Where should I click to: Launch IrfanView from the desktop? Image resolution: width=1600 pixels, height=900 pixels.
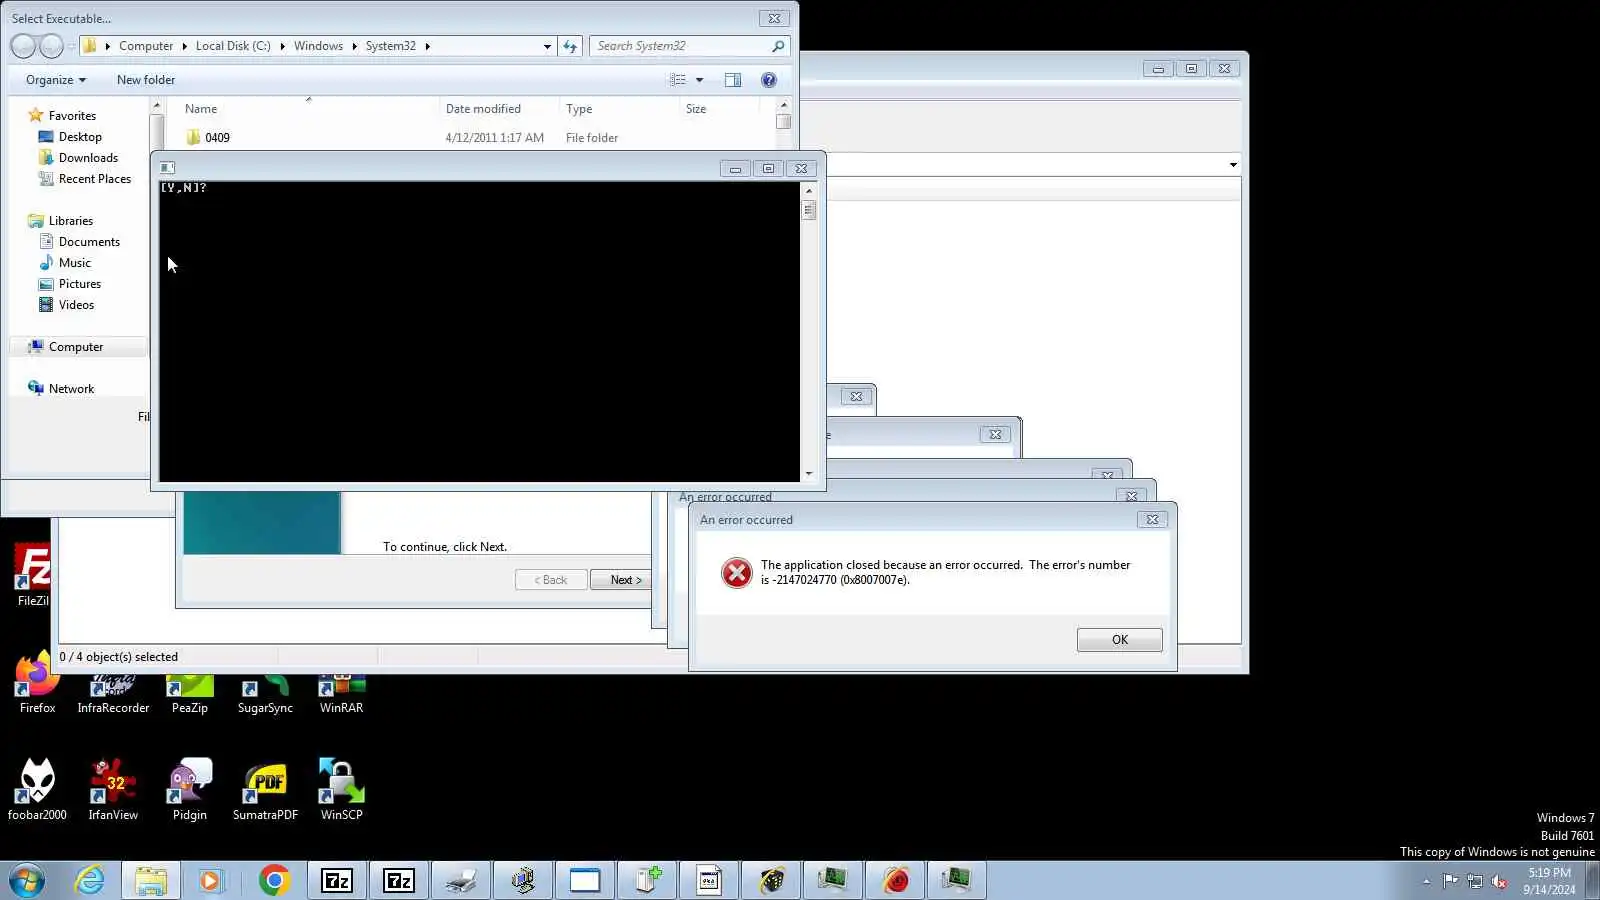click(113, 790)
